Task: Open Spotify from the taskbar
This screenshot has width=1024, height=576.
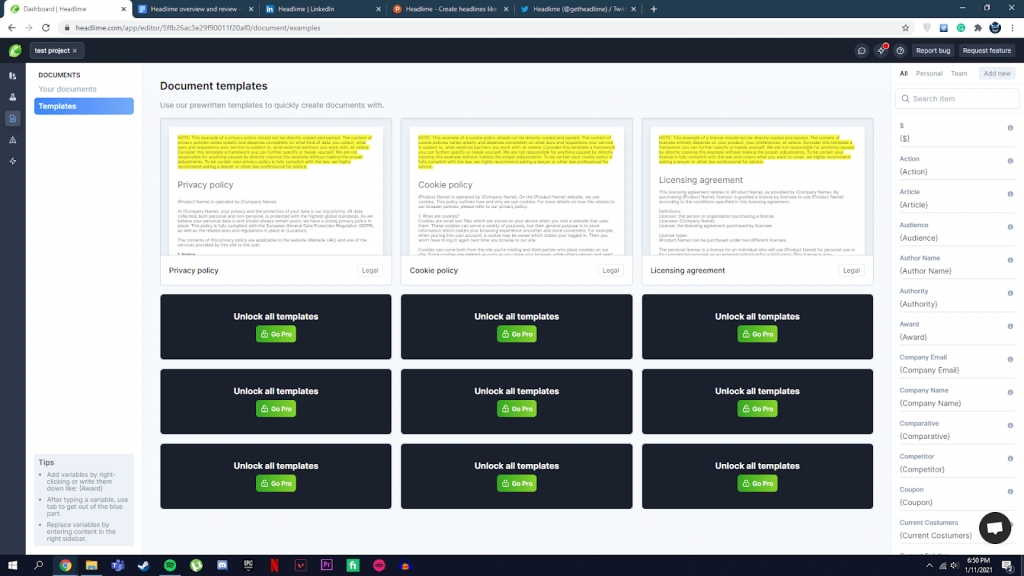Action: coord(170,566)
